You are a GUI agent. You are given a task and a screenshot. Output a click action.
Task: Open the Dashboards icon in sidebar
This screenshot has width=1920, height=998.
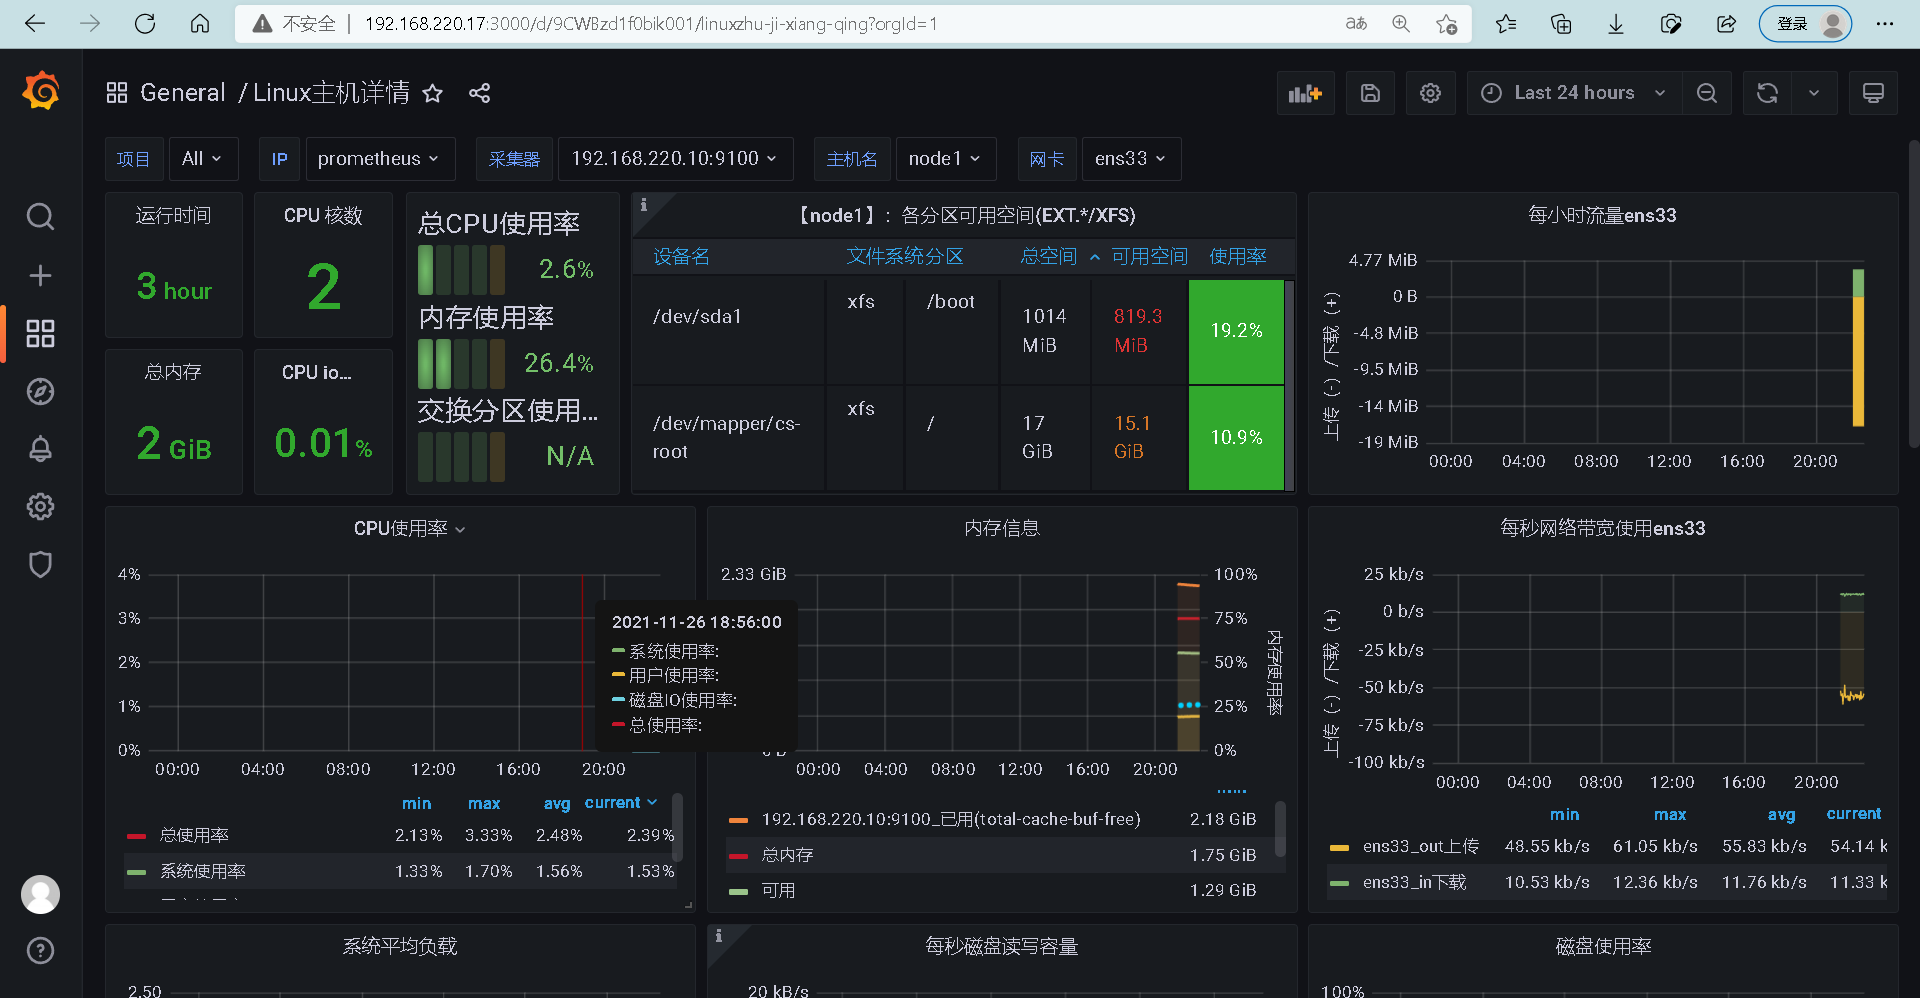coord(40,333)
